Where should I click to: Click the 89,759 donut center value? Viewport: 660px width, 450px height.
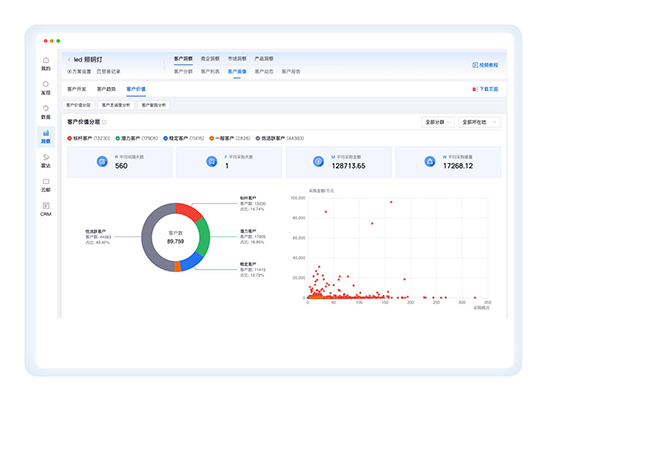click(176, 242)
